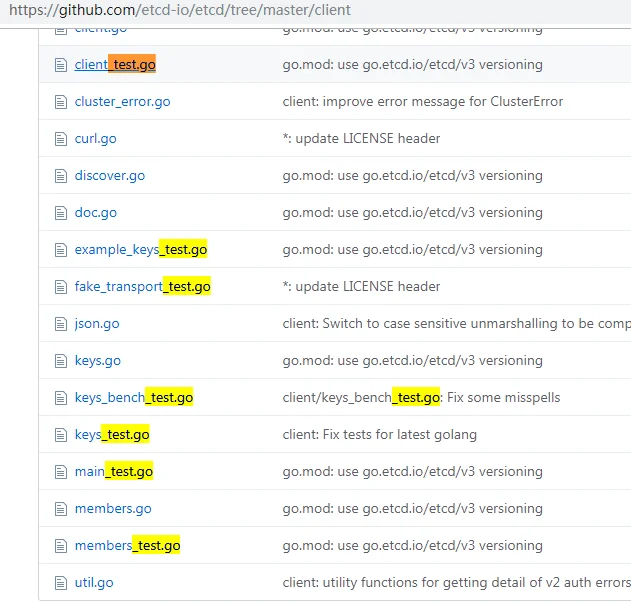Viewport: 631px width, 604px height.
Task: Open commit 'improve error message for ClusterError'
Action: point(422,102)
